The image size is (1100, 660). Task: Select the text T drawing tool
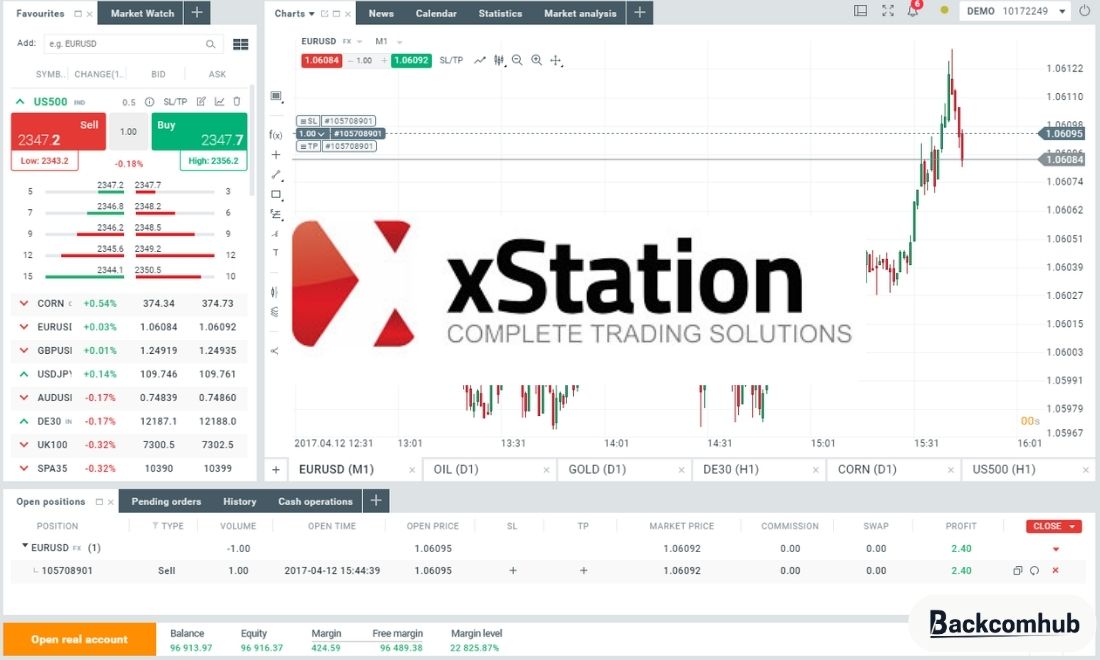276,252
